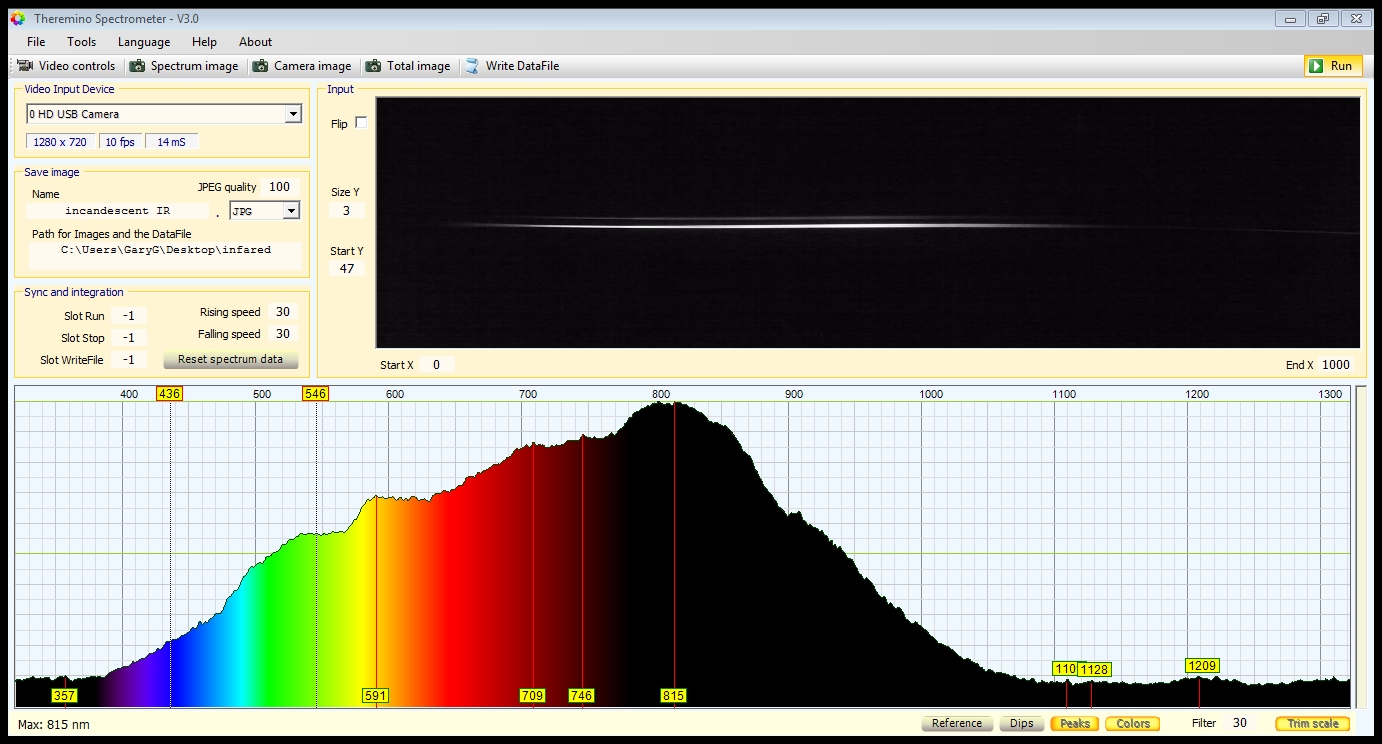
Task: Click the Dips button
Action: pyautogui.click(x=1021, y=723)
